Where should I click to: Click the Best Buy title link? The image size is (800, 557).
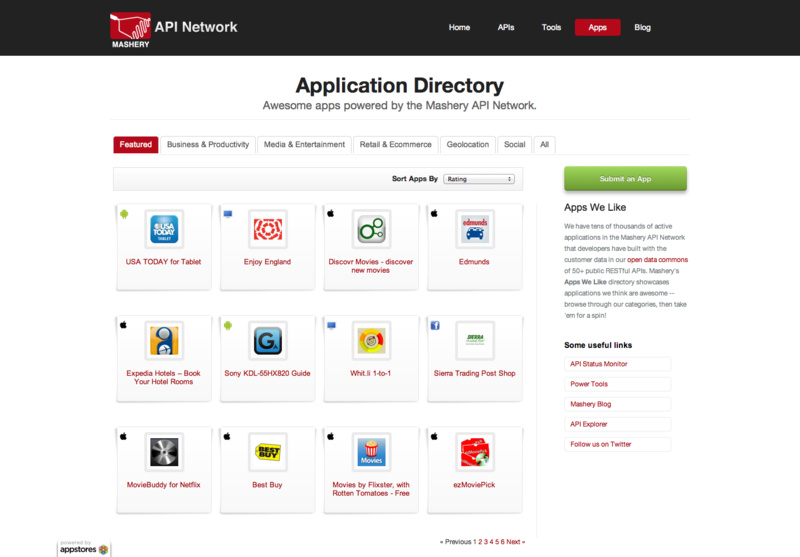click(x=267, y=485)
